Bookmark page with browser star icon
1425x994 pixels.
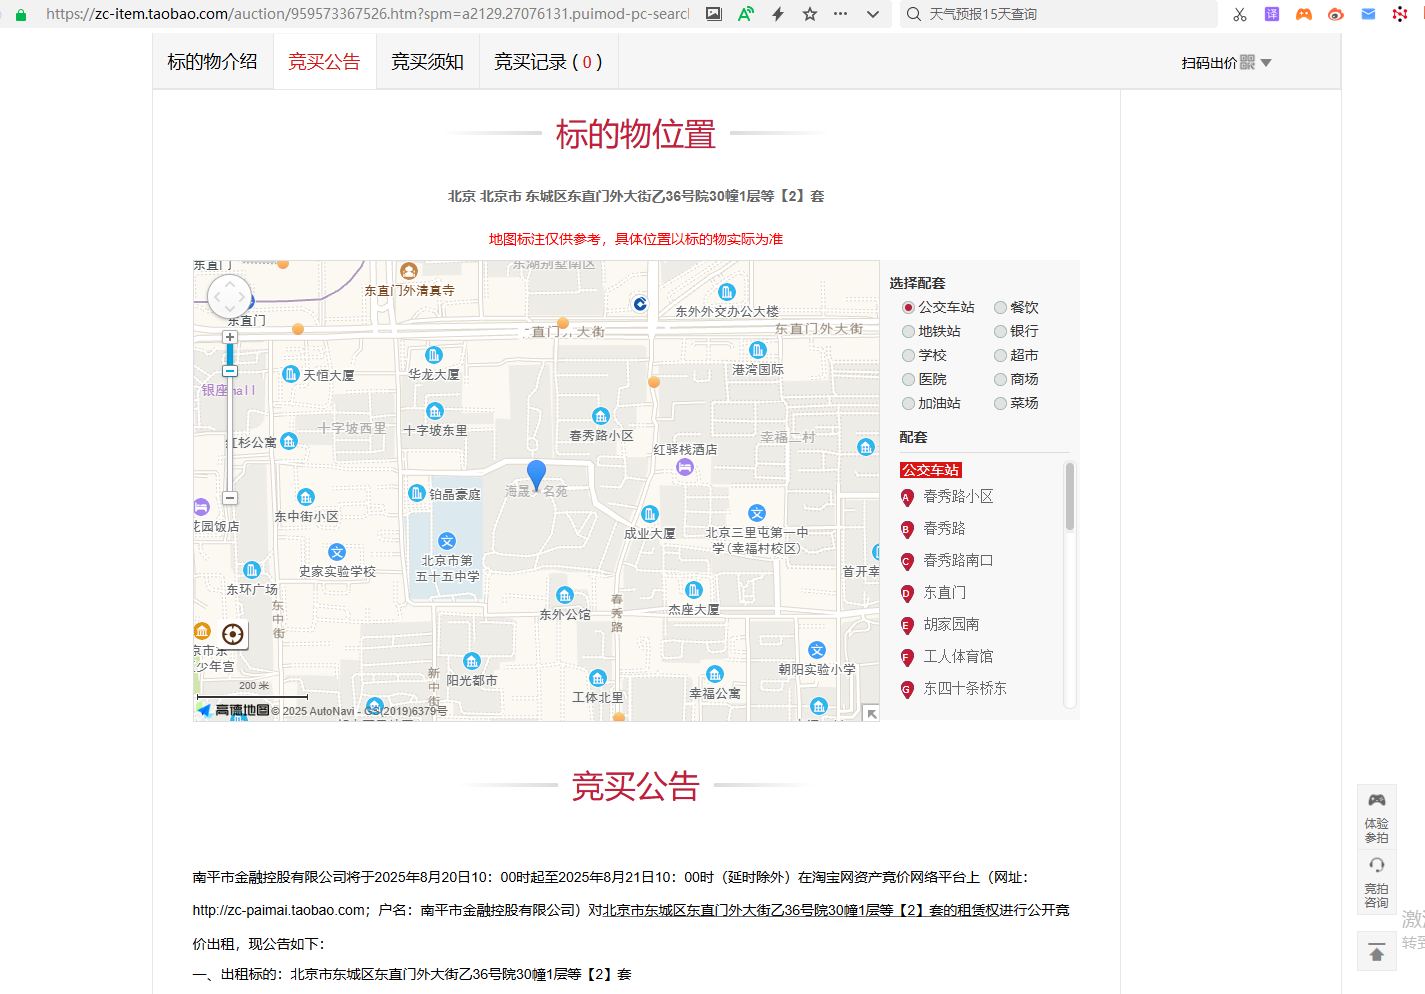[810, 14]
